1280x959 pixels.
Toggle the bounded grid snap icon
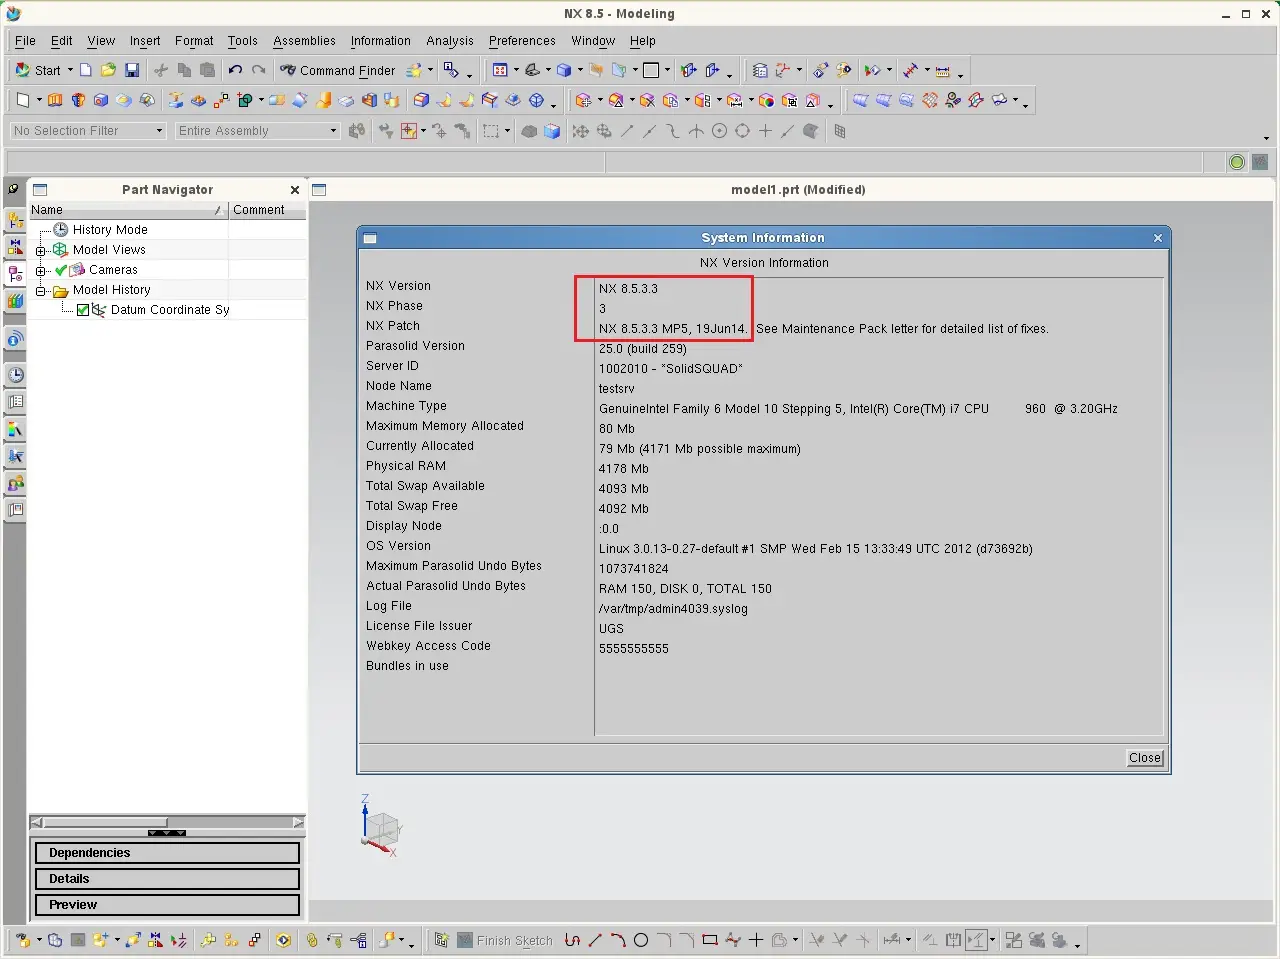(840, 131)
